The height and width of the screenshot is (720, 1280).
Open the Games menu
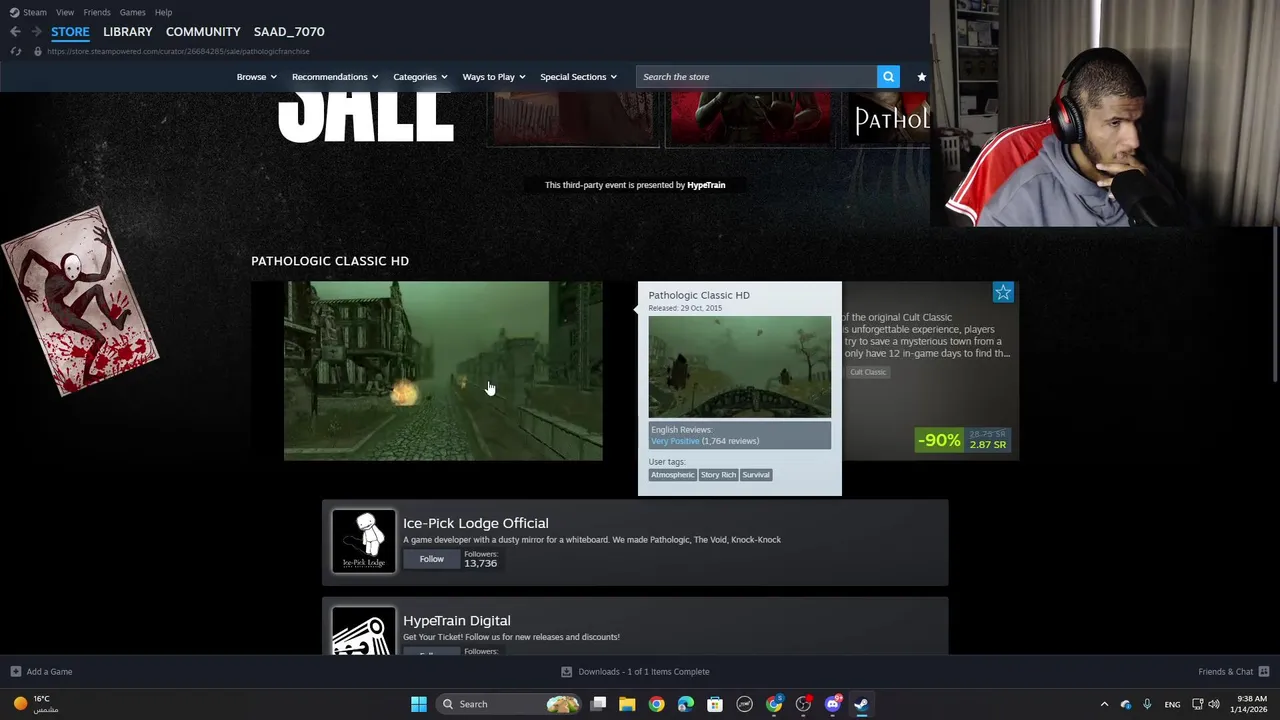(132, 12)
